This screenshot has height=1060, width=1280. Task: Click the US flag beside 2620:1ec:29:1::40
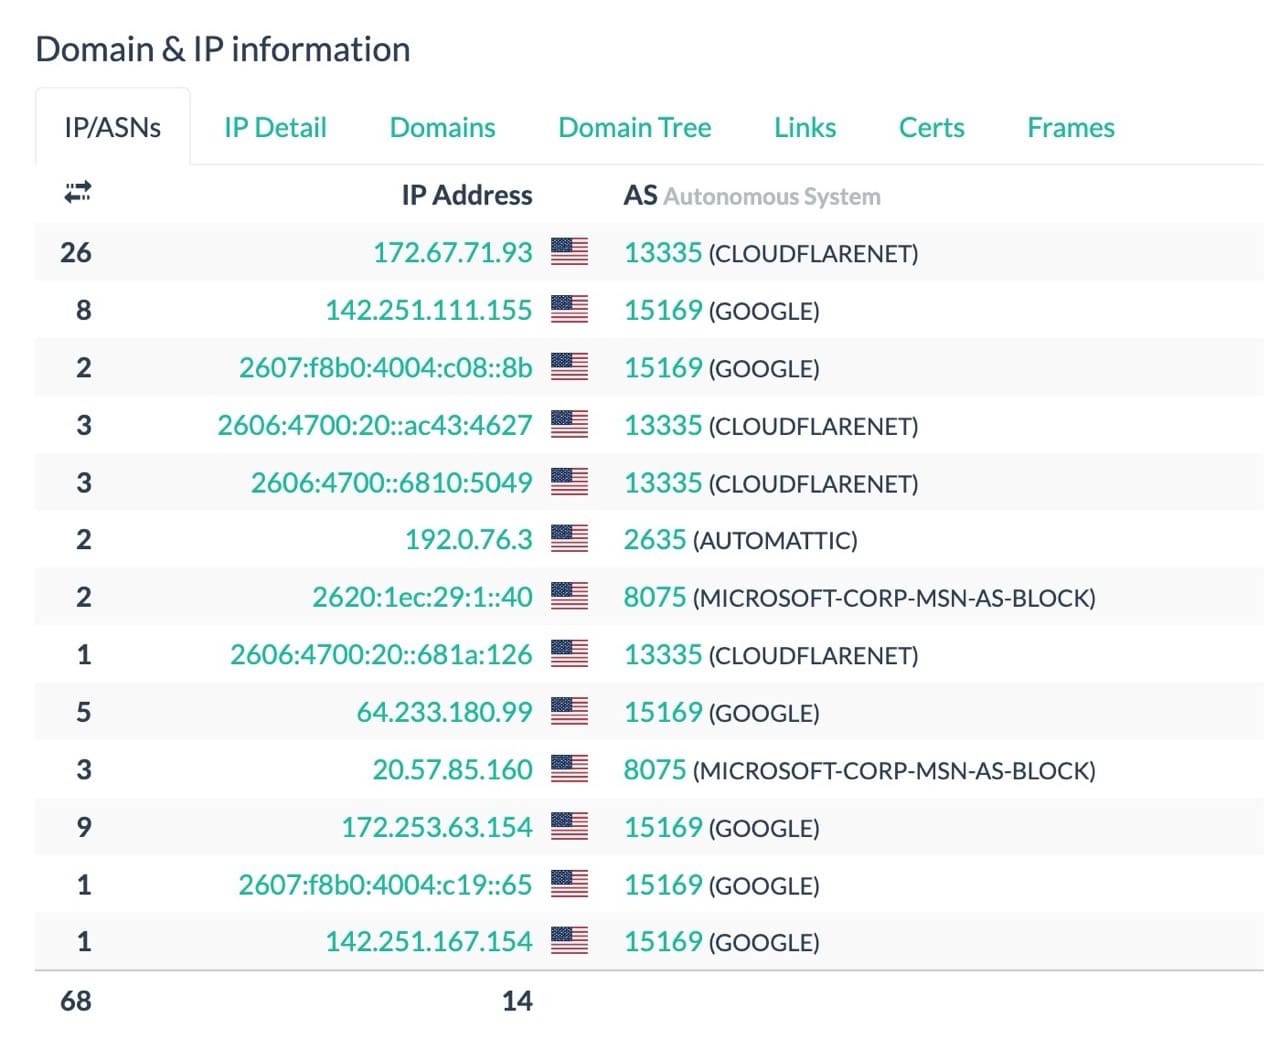(x=569, y=596)
